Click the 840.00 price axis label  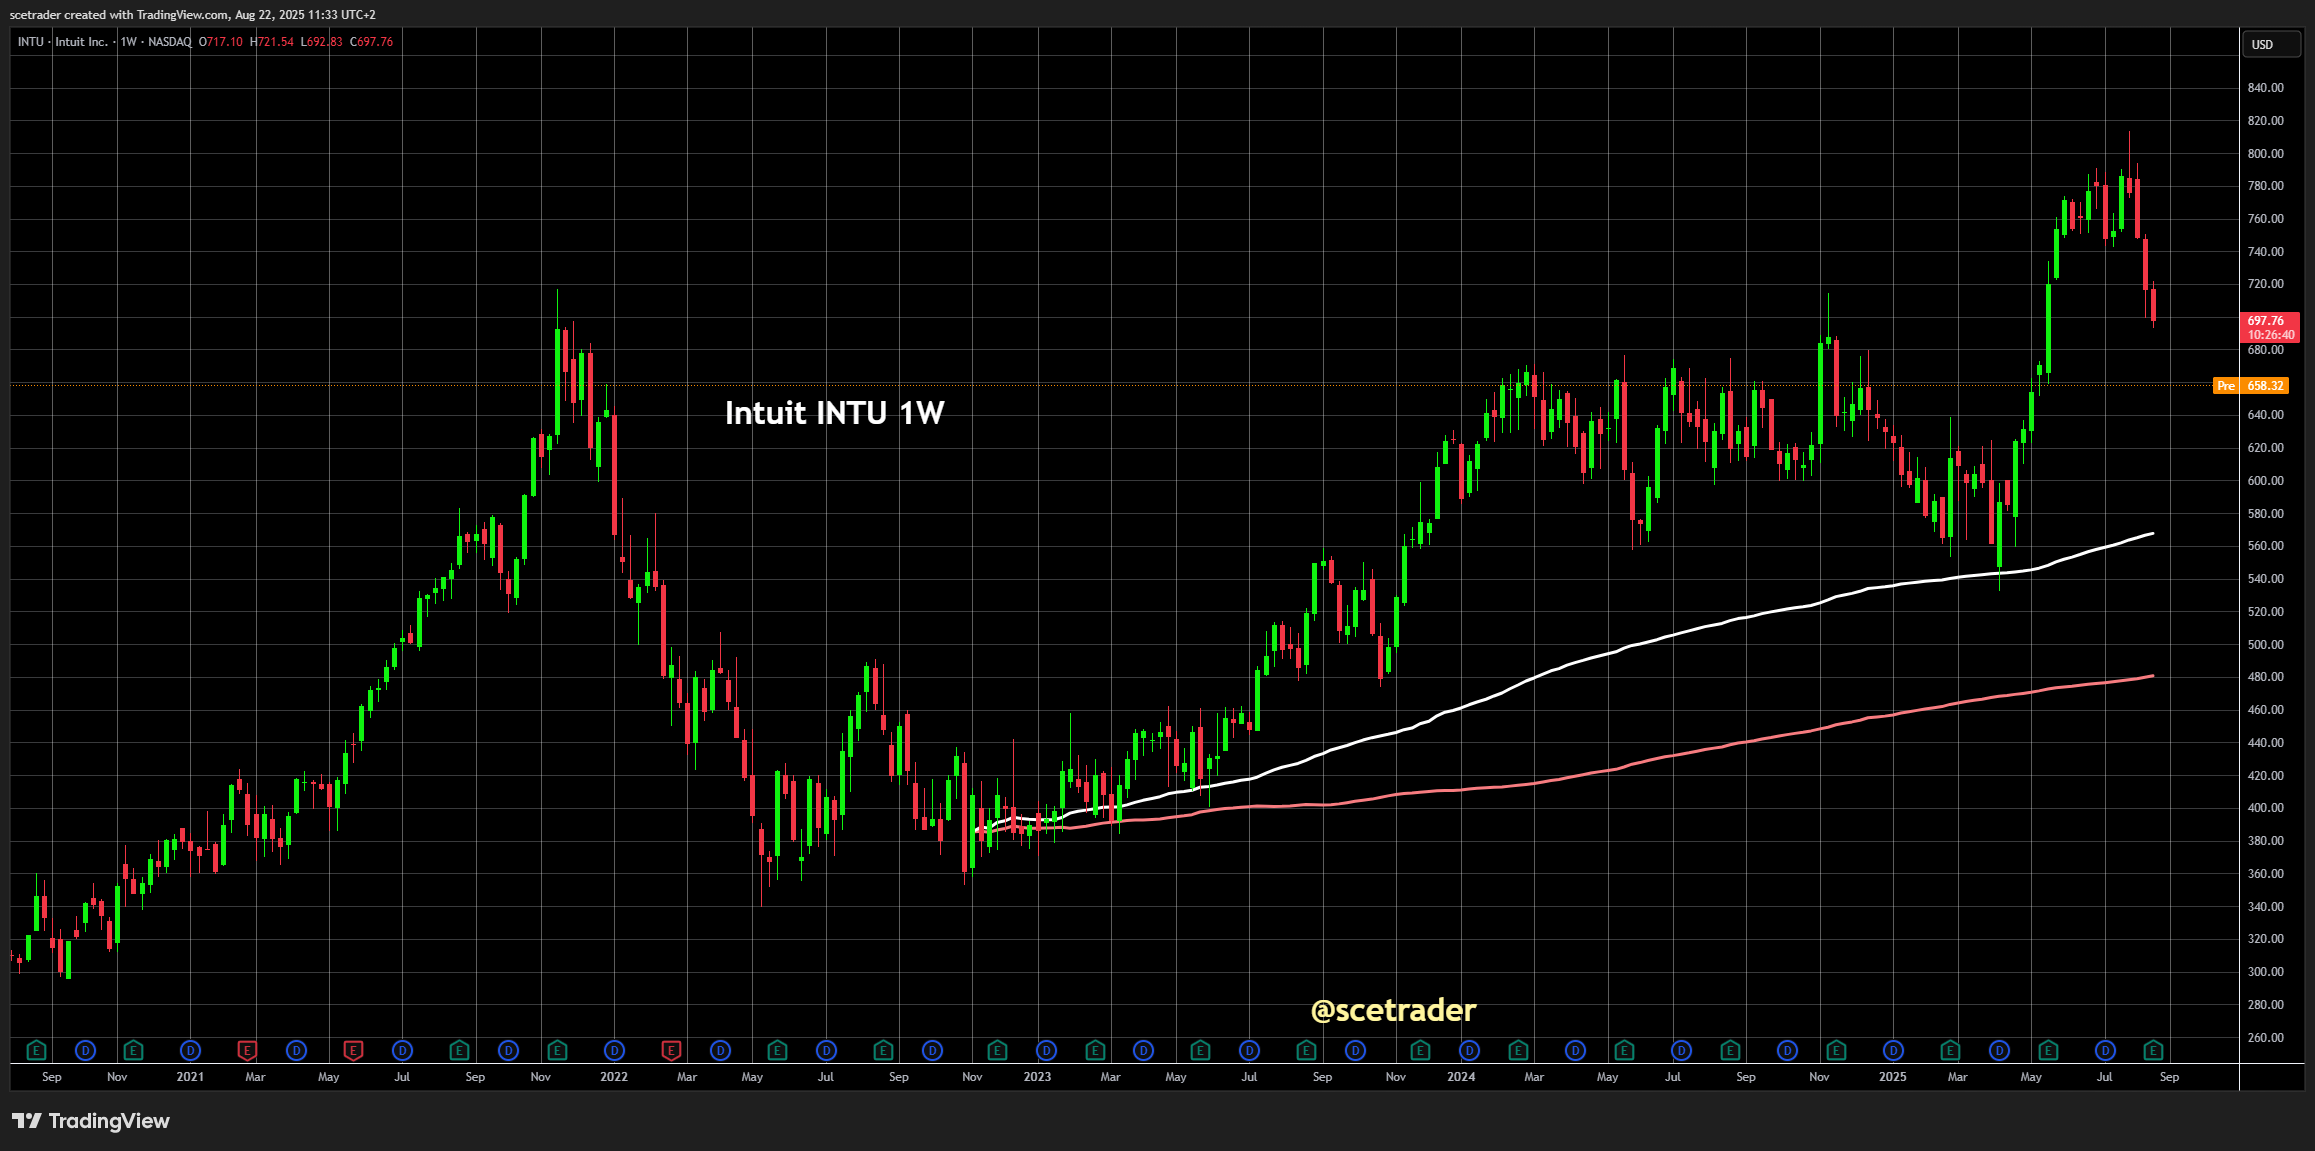pyautogui.click(x=2265, y=88)
